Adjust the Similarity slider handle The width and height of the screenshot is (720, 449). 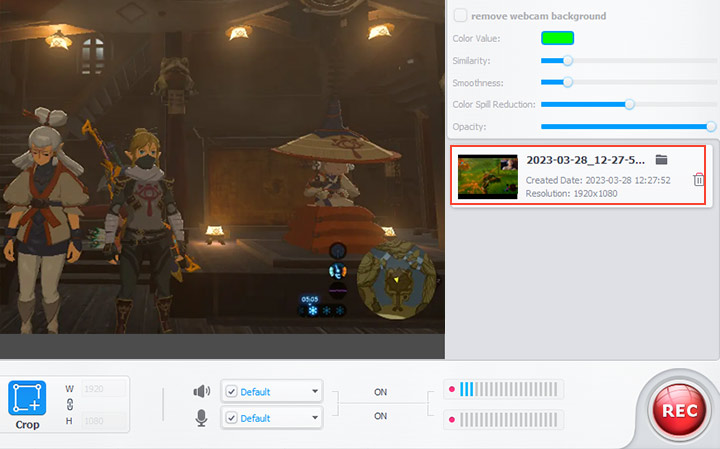[568, 61]
